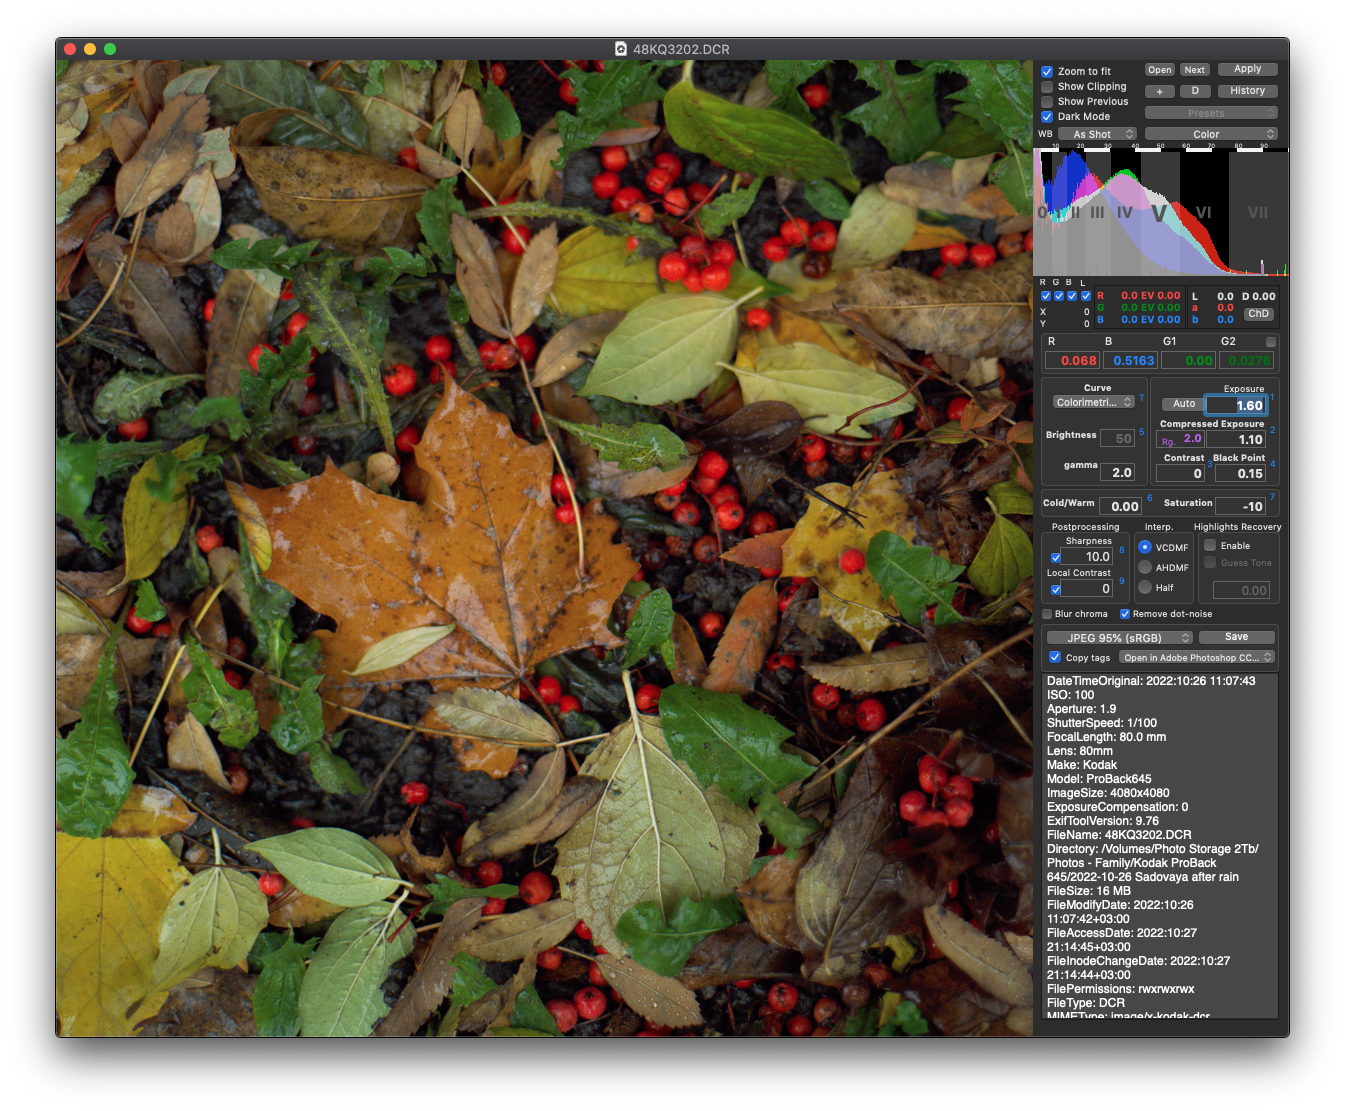Select Half interpolation

click(x=1145, y=587)
